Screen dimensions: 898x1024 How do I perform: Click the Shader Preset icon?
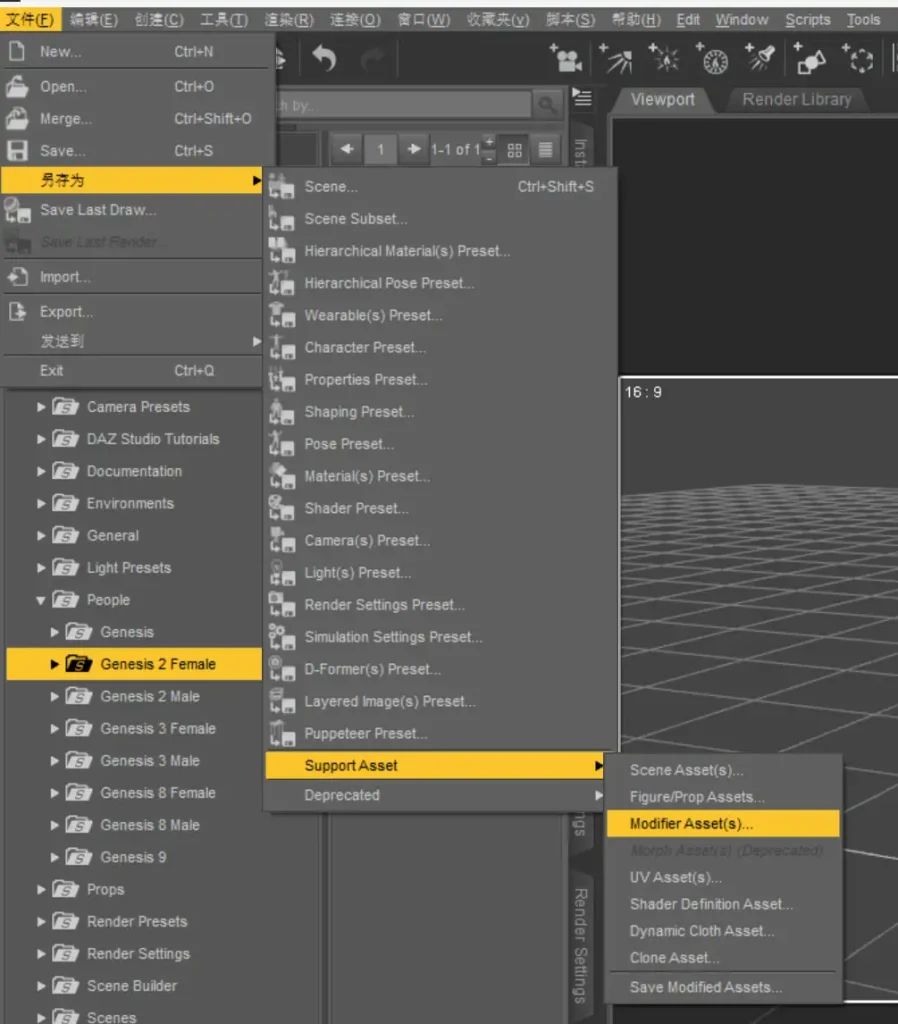(x=281, y=508)
